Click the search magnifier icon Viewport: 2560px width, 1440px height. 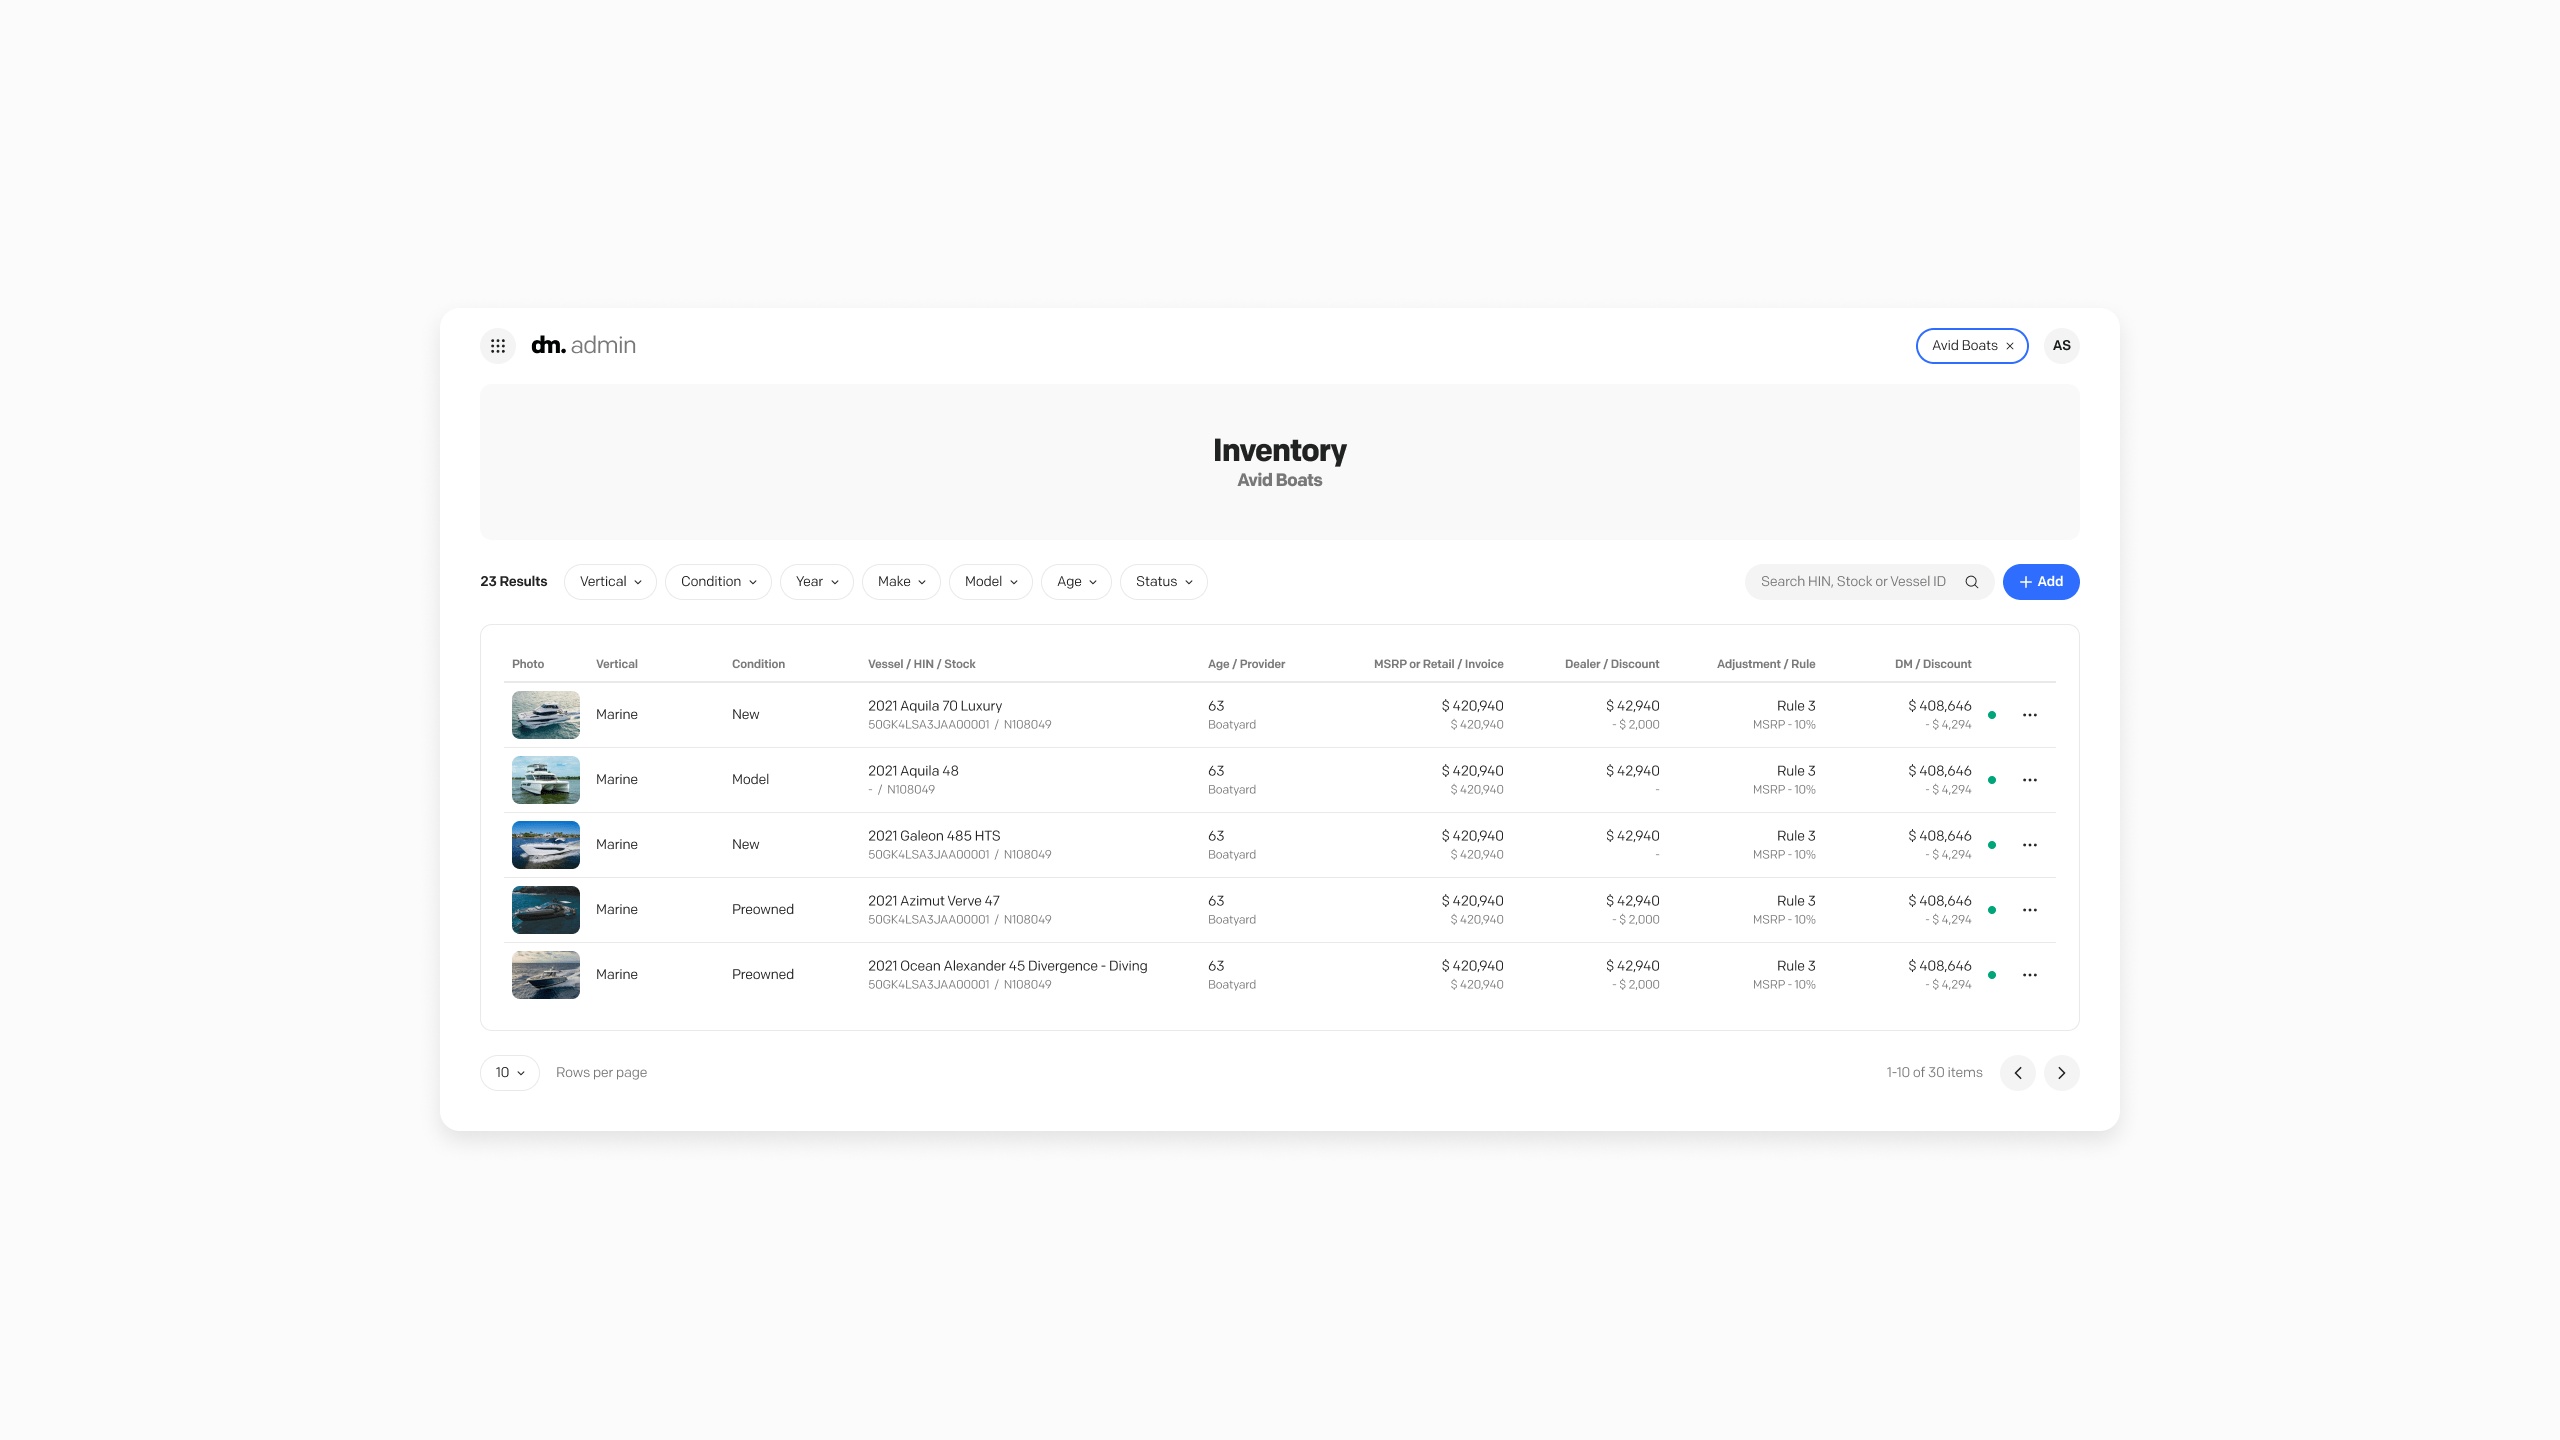click(x=1971, y=582)
